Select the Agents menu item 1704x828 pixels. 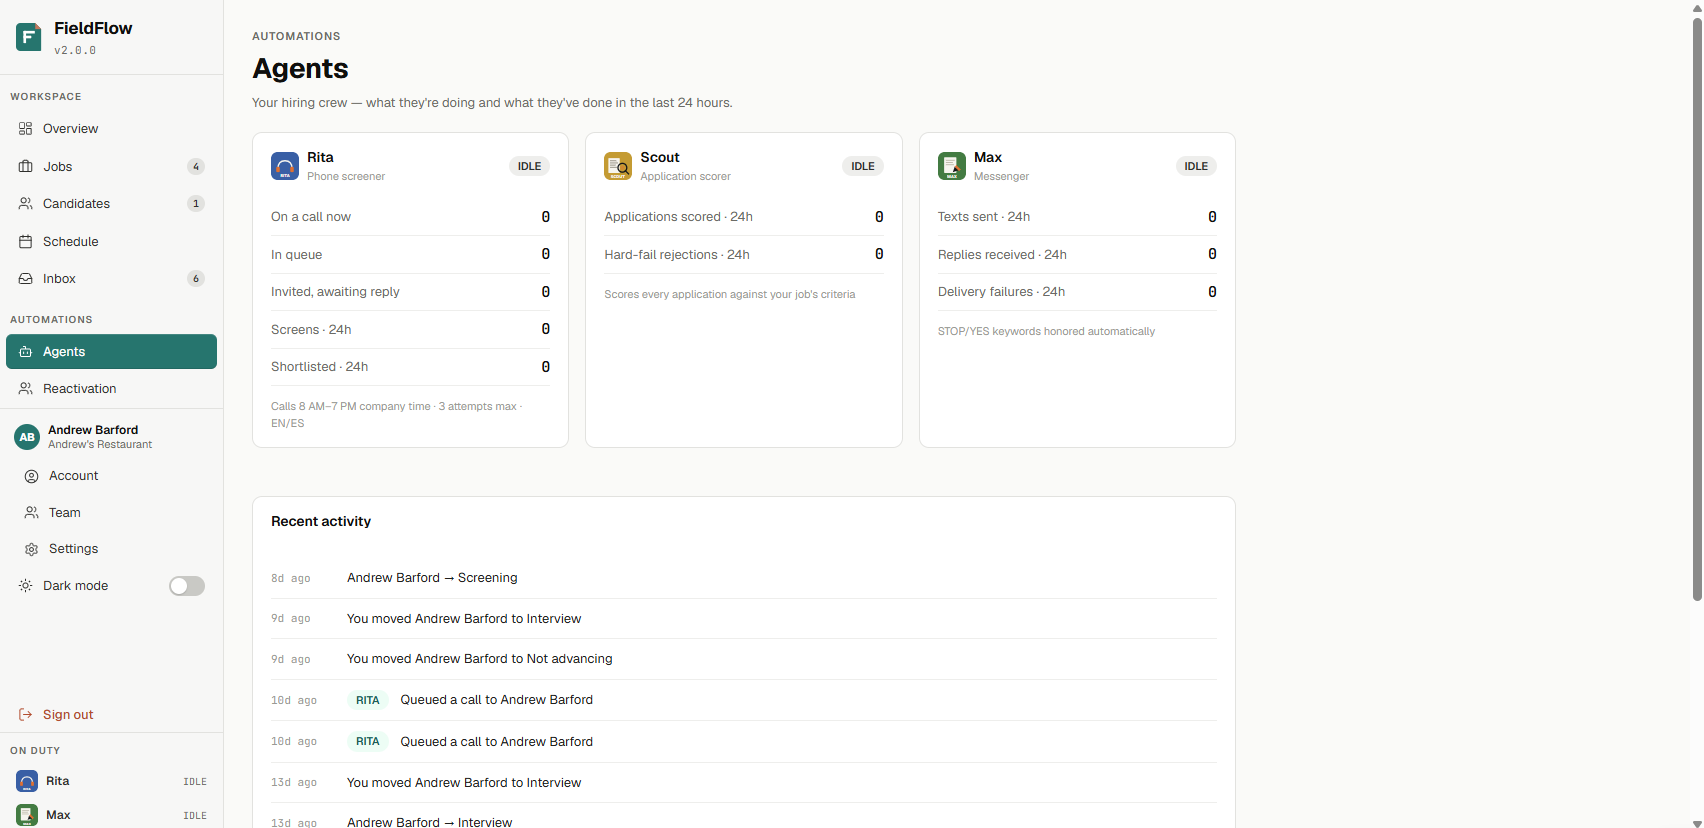click(x=111, y=352)
